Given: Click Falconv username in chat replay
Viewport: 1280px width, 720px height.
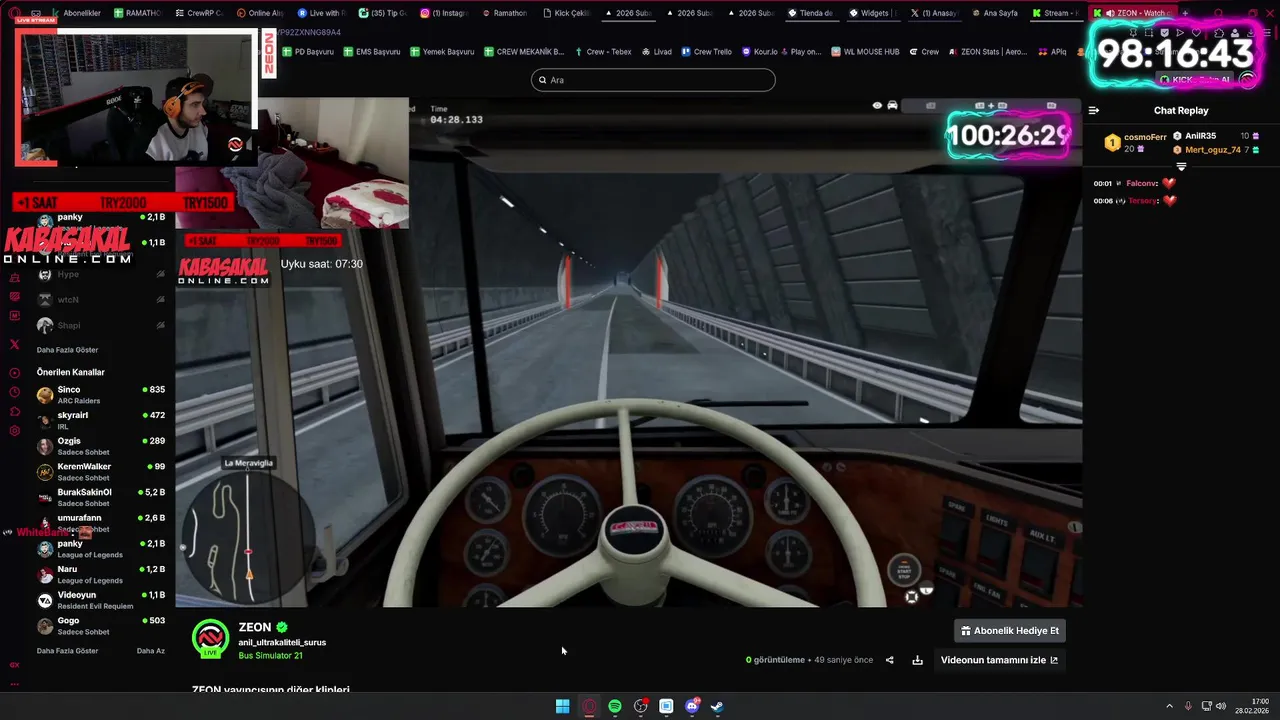Looking at the screenshot, I should 1141,183.
